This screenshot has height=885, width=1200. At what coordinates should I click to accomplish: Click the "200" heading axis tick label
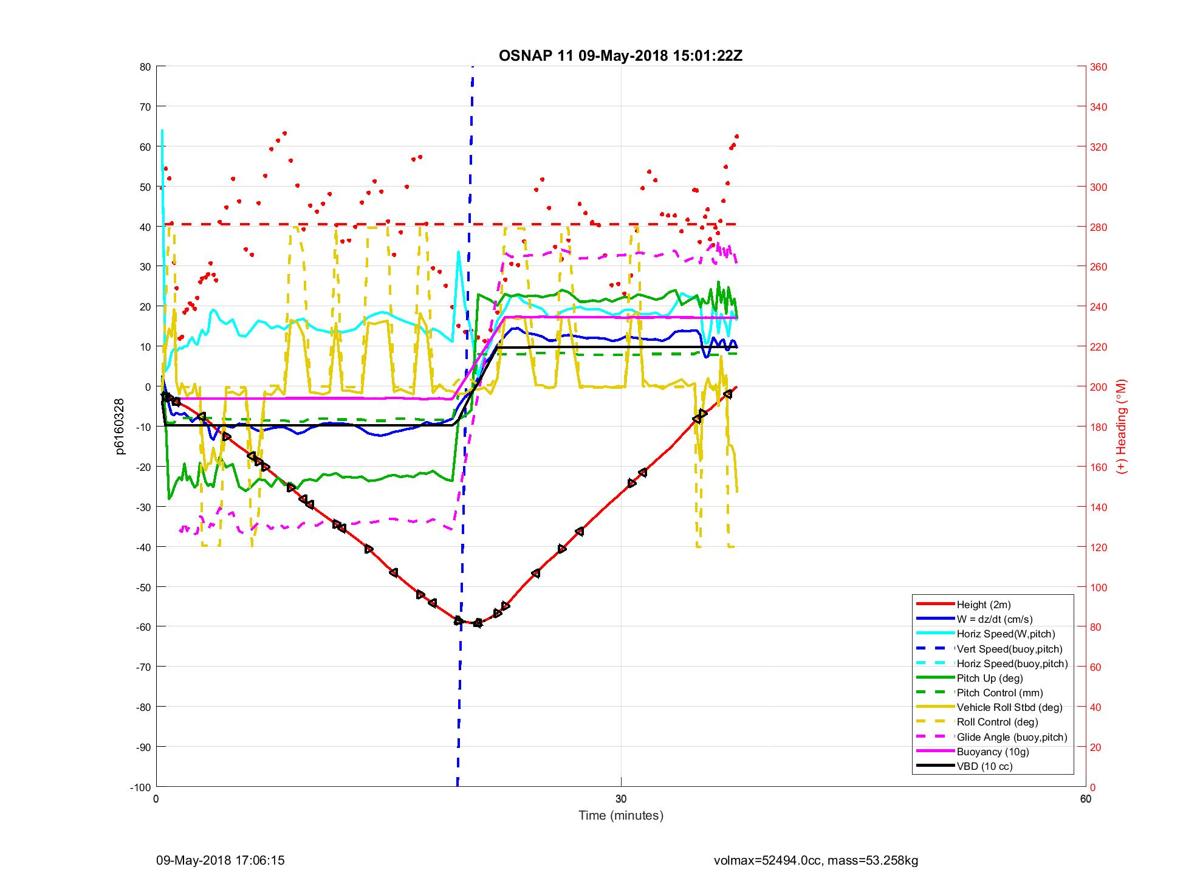point(1098,387)
